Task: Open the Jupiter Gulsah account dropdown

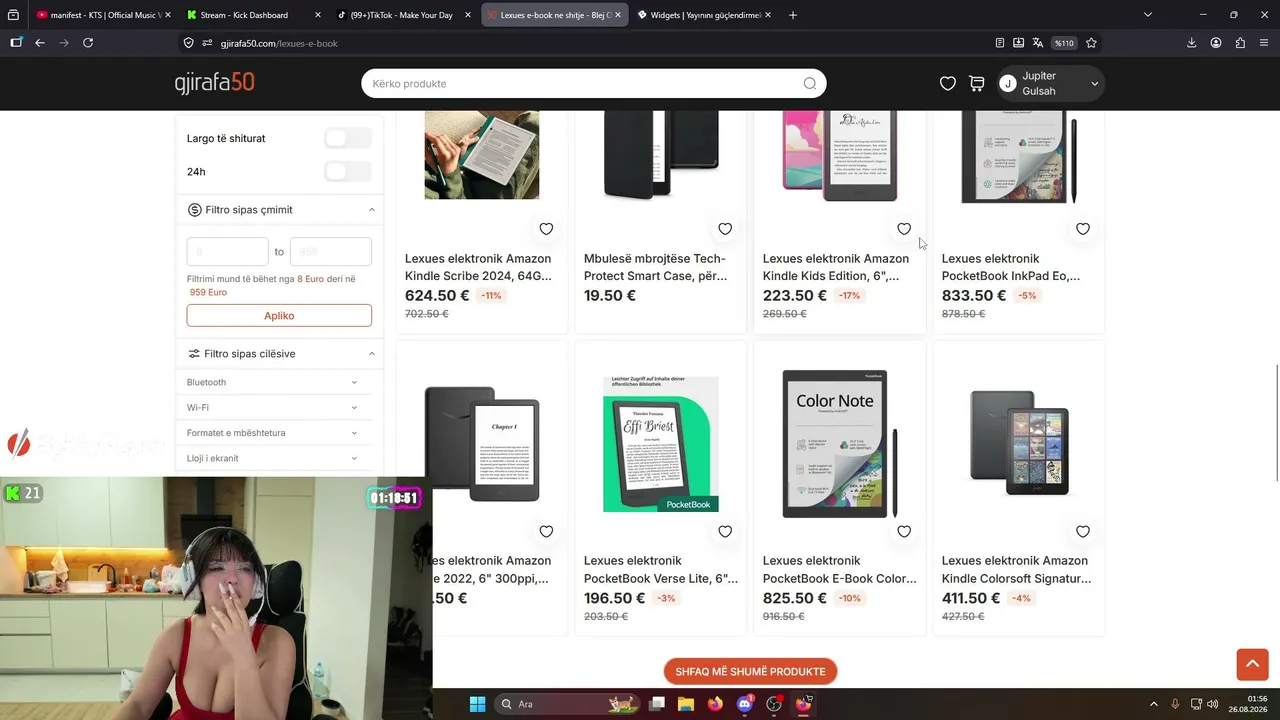Action: tap(1051, 84)
